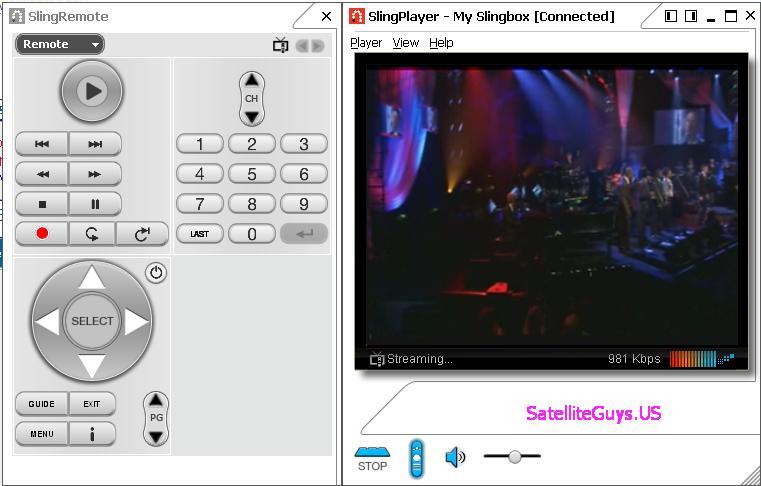The height and width of the screenshot is (486, 761).
Task: Start recording with the red record button
Action: (42, 234)
